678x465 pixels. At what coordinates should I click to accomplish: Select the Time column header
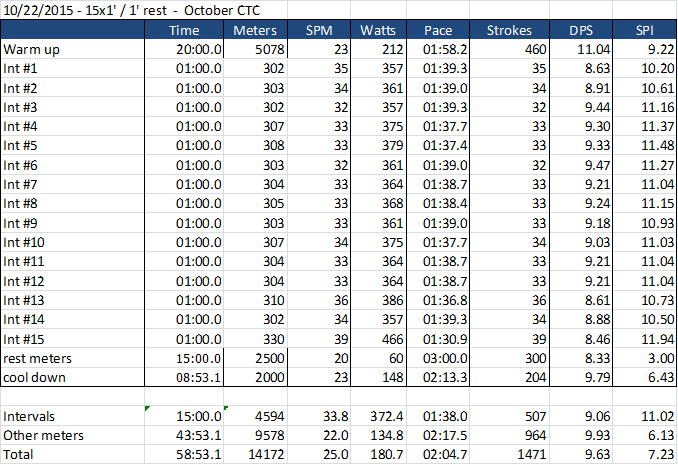[x=191, y=30]
